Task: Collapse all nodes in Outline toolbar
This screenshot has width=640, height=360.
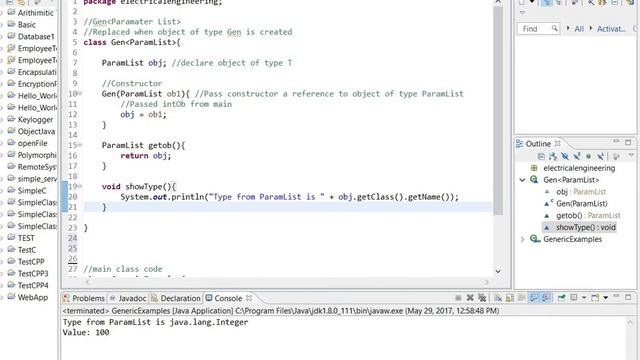Action: [x=541, y=156]
